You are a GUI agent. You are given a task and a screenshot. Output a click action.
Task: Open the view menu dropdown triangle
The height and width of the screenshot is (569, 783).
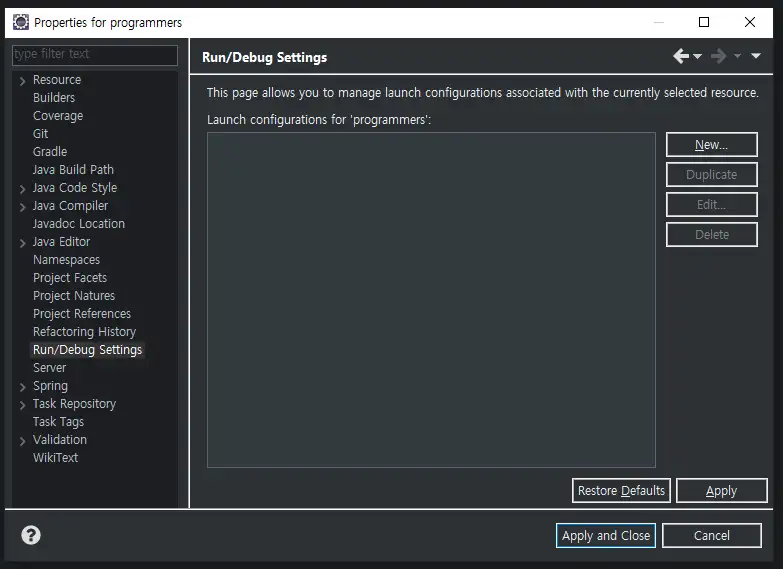756,56
